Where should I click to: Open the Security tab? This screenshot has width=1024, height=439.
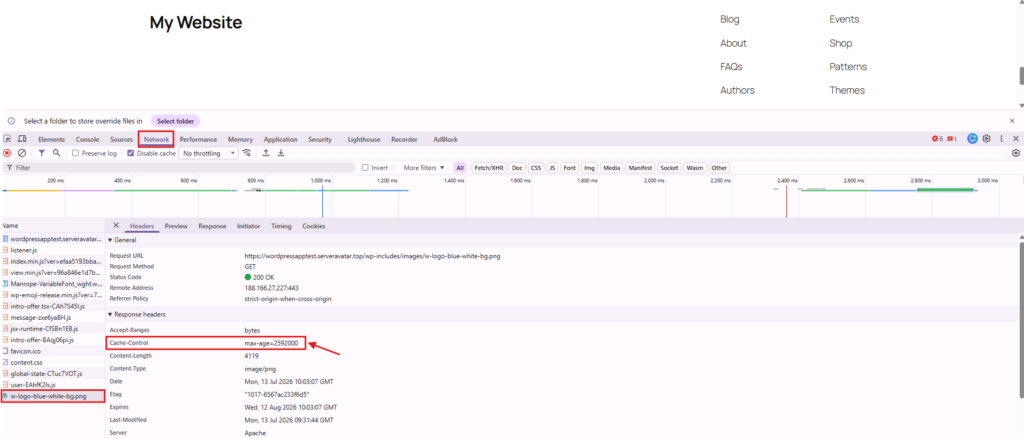click(320, 139)
